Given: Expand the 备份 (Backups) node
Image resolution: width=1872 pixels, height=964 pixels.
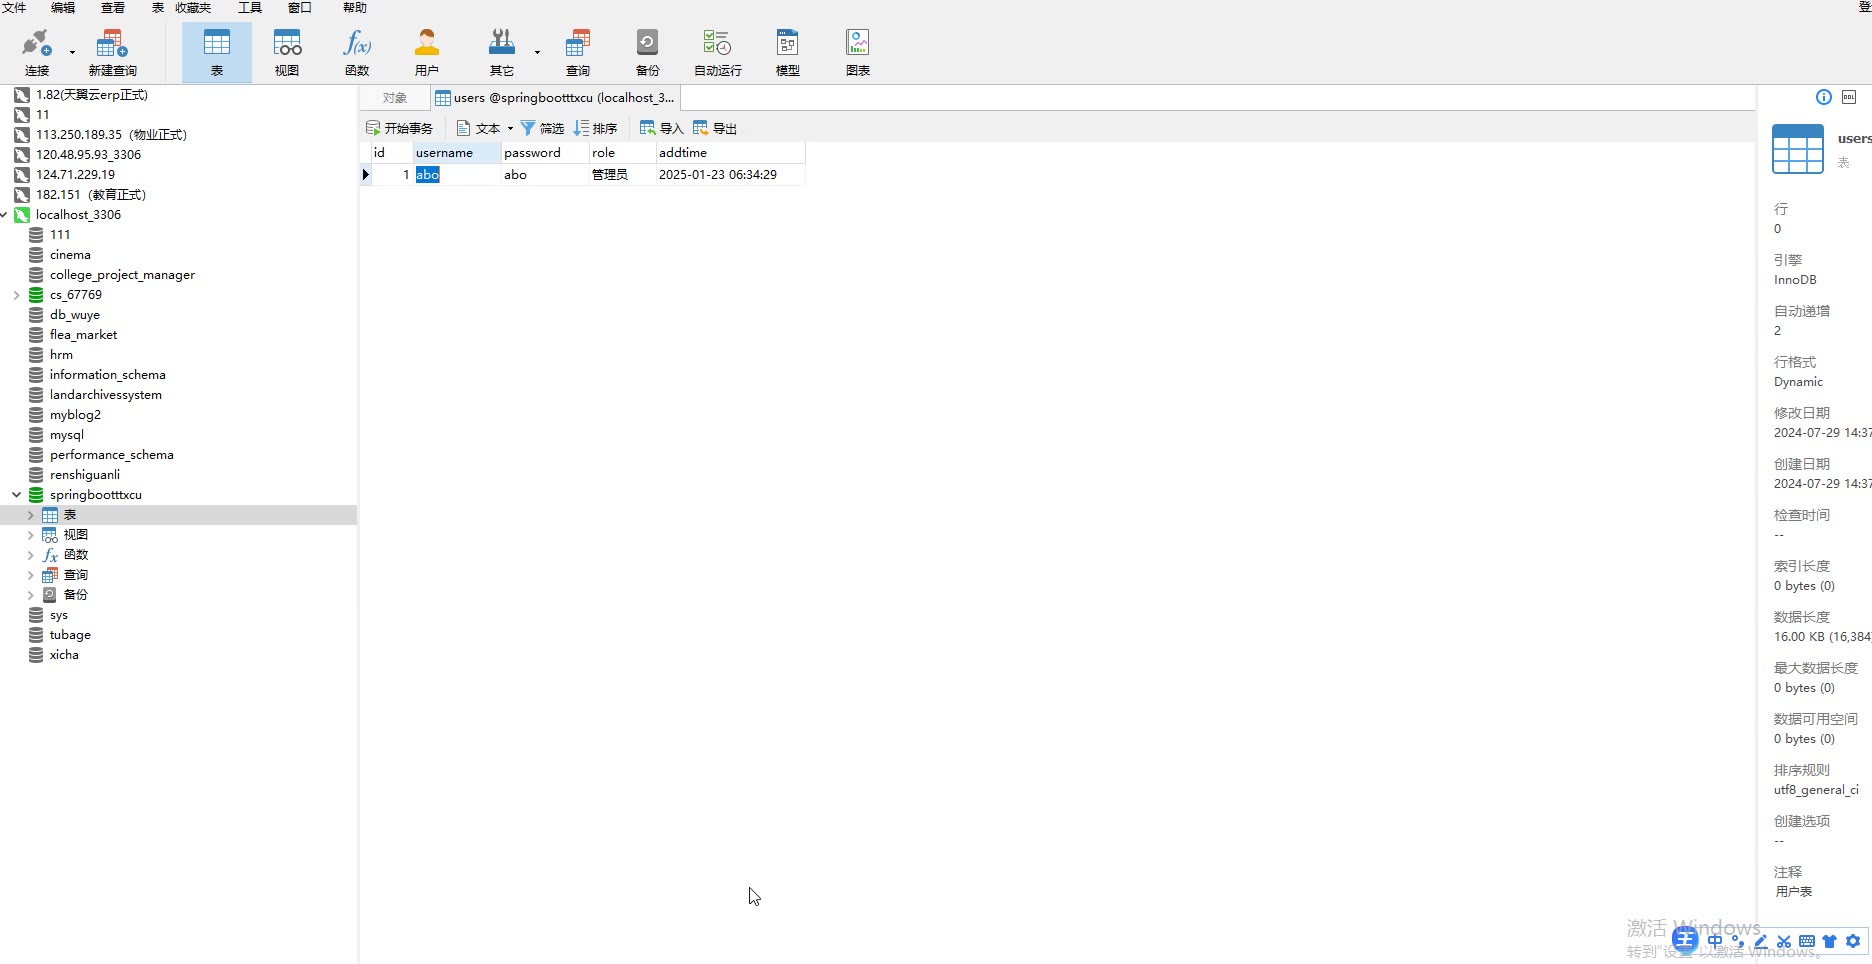Looking at the screenshot, I should pos(31,595).
